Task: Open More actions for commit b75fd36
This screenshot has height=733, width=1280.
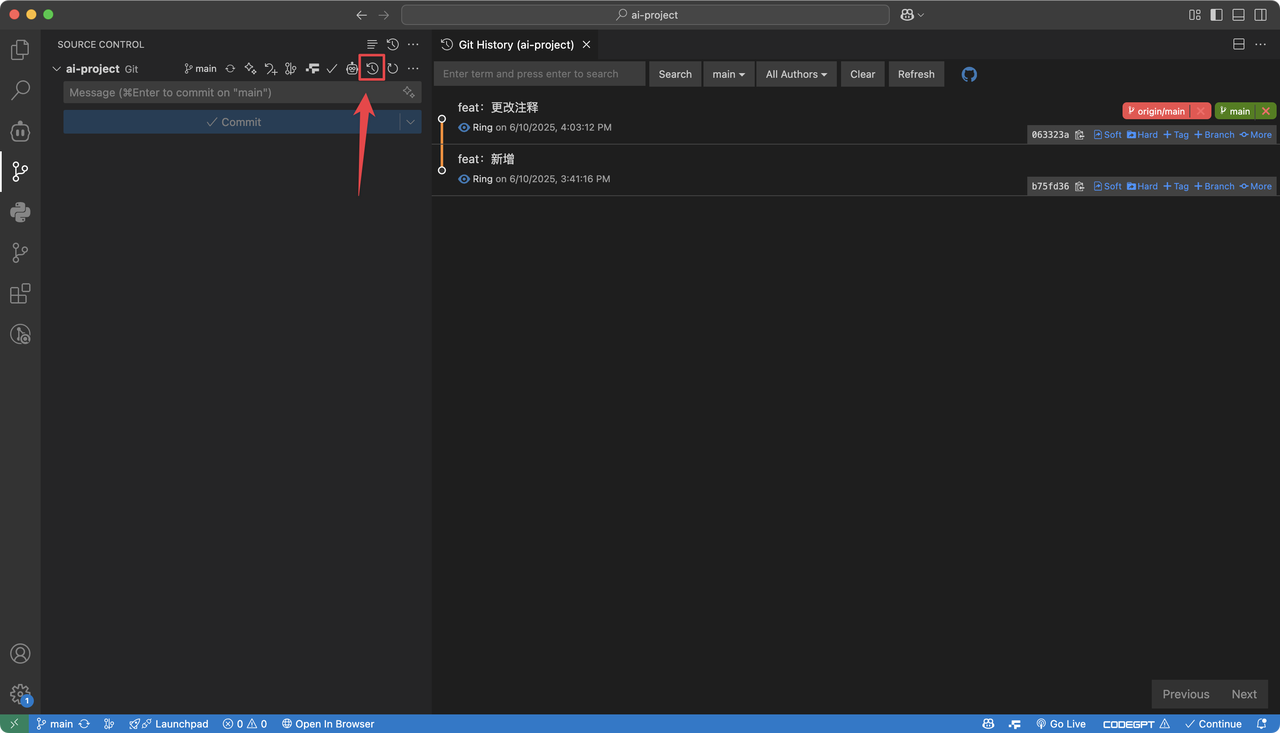Action: pos(1256,186)
